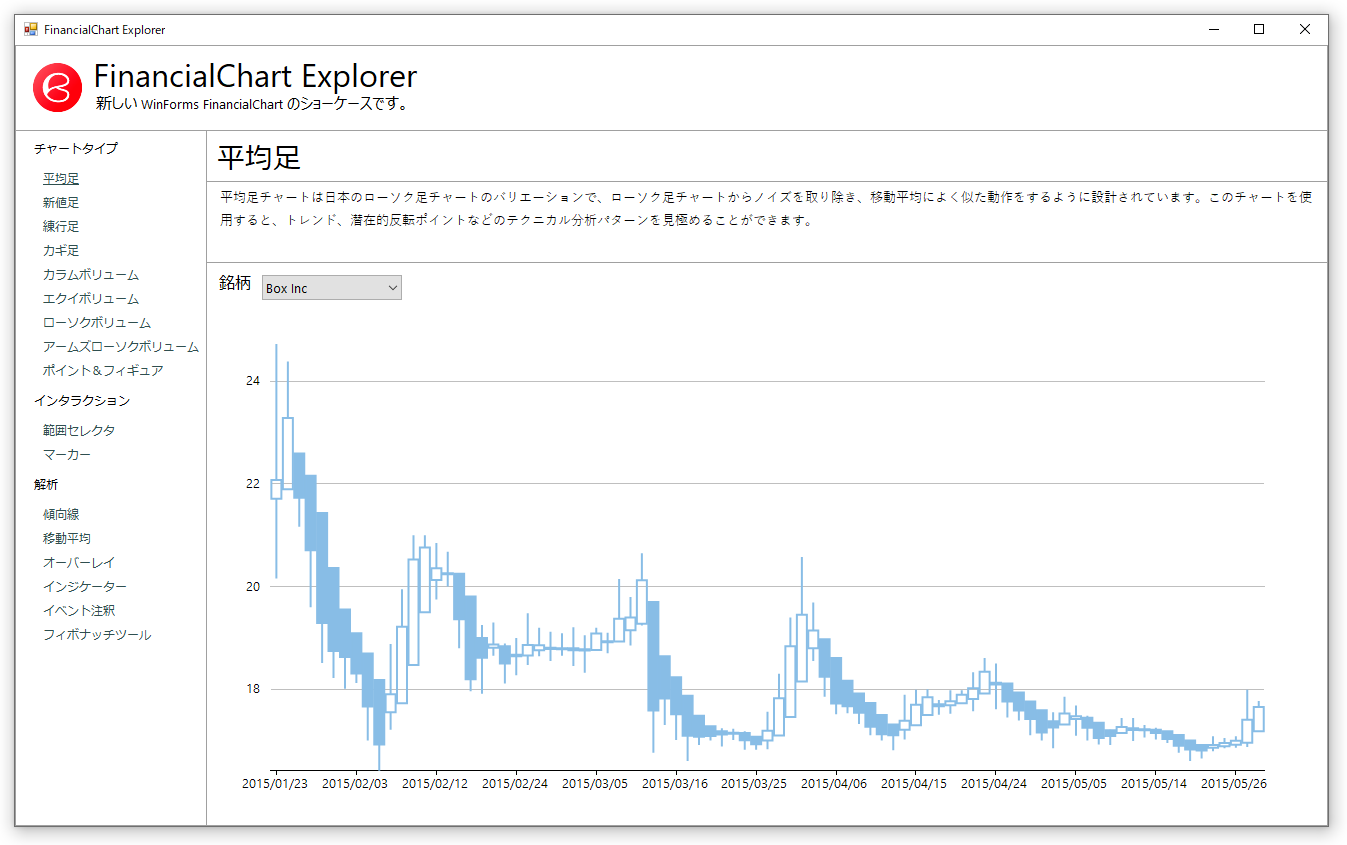Click the large 平均足 page heading

[x=259, y=158]
